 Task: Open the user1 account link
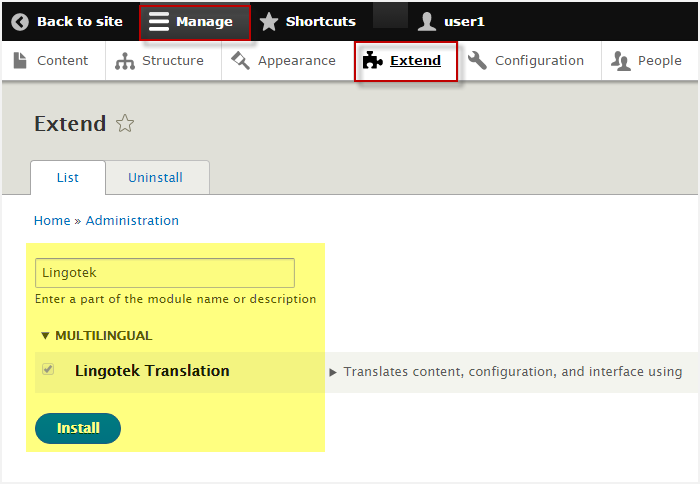(464, 21)
